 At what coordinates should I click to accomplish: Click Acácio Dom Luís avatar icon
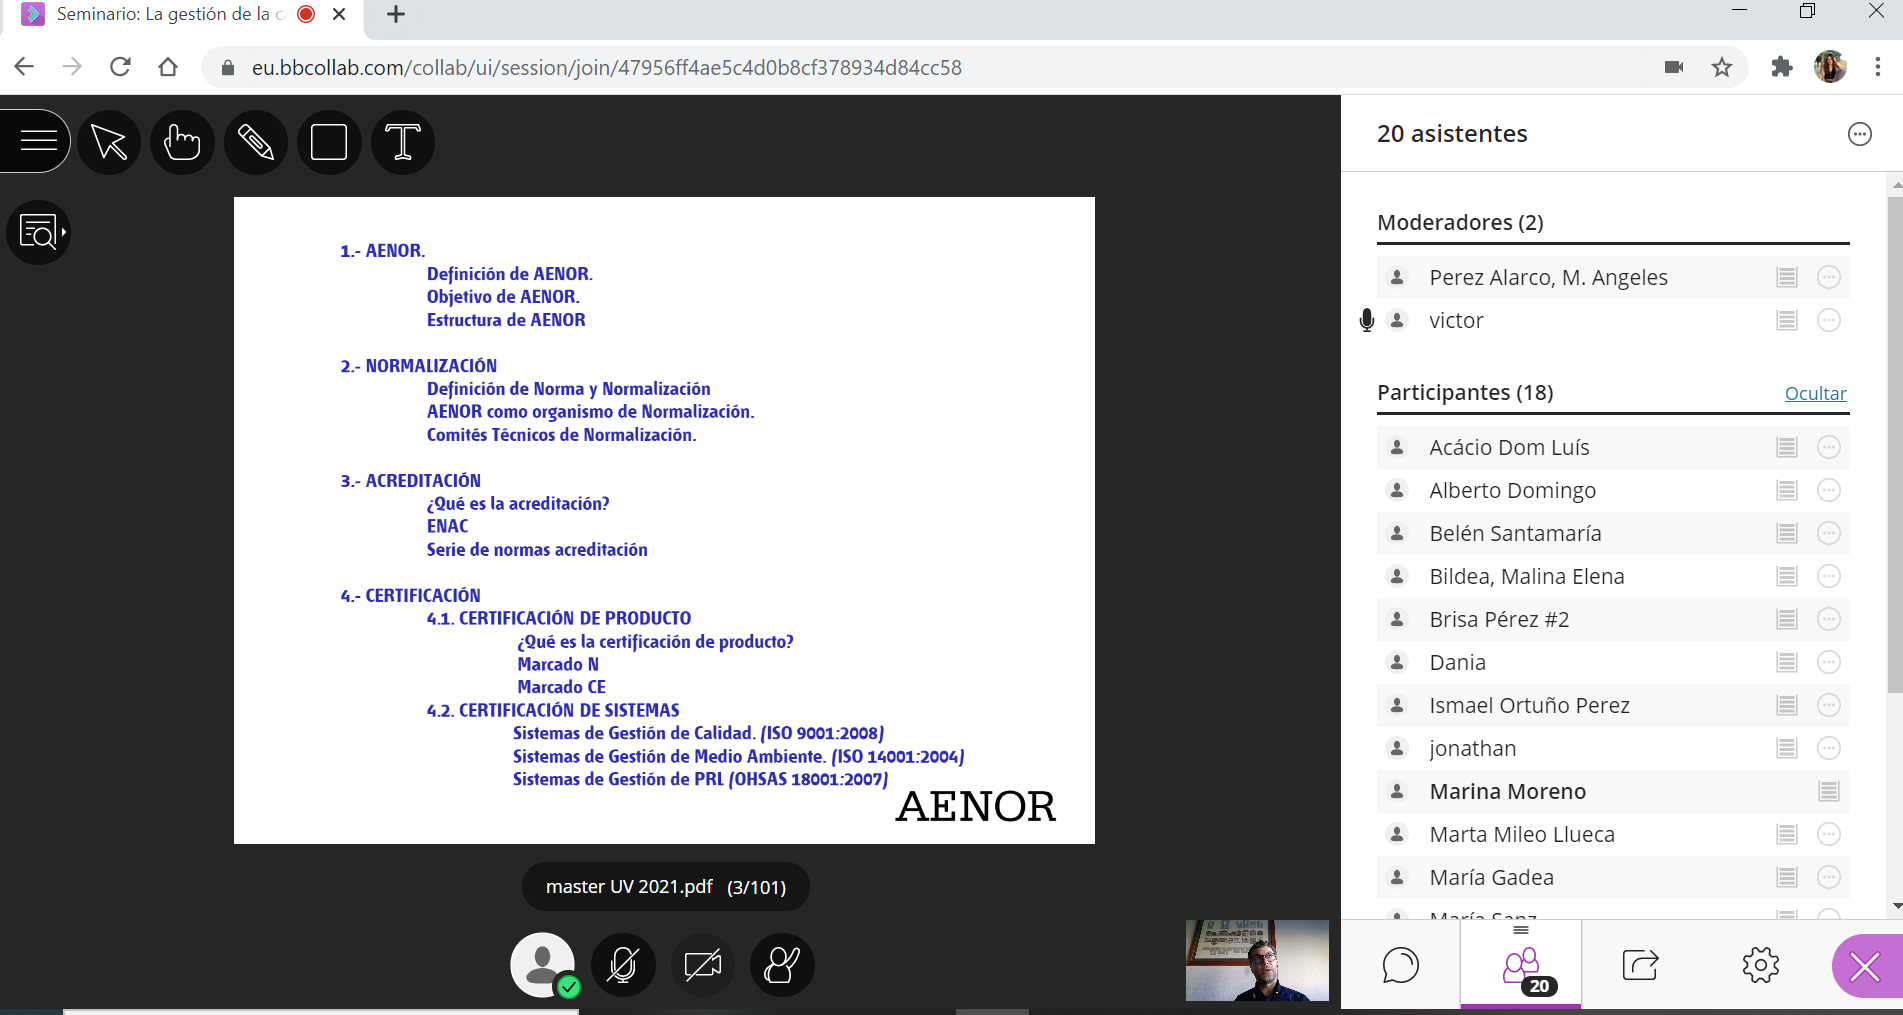[1397, 447]
